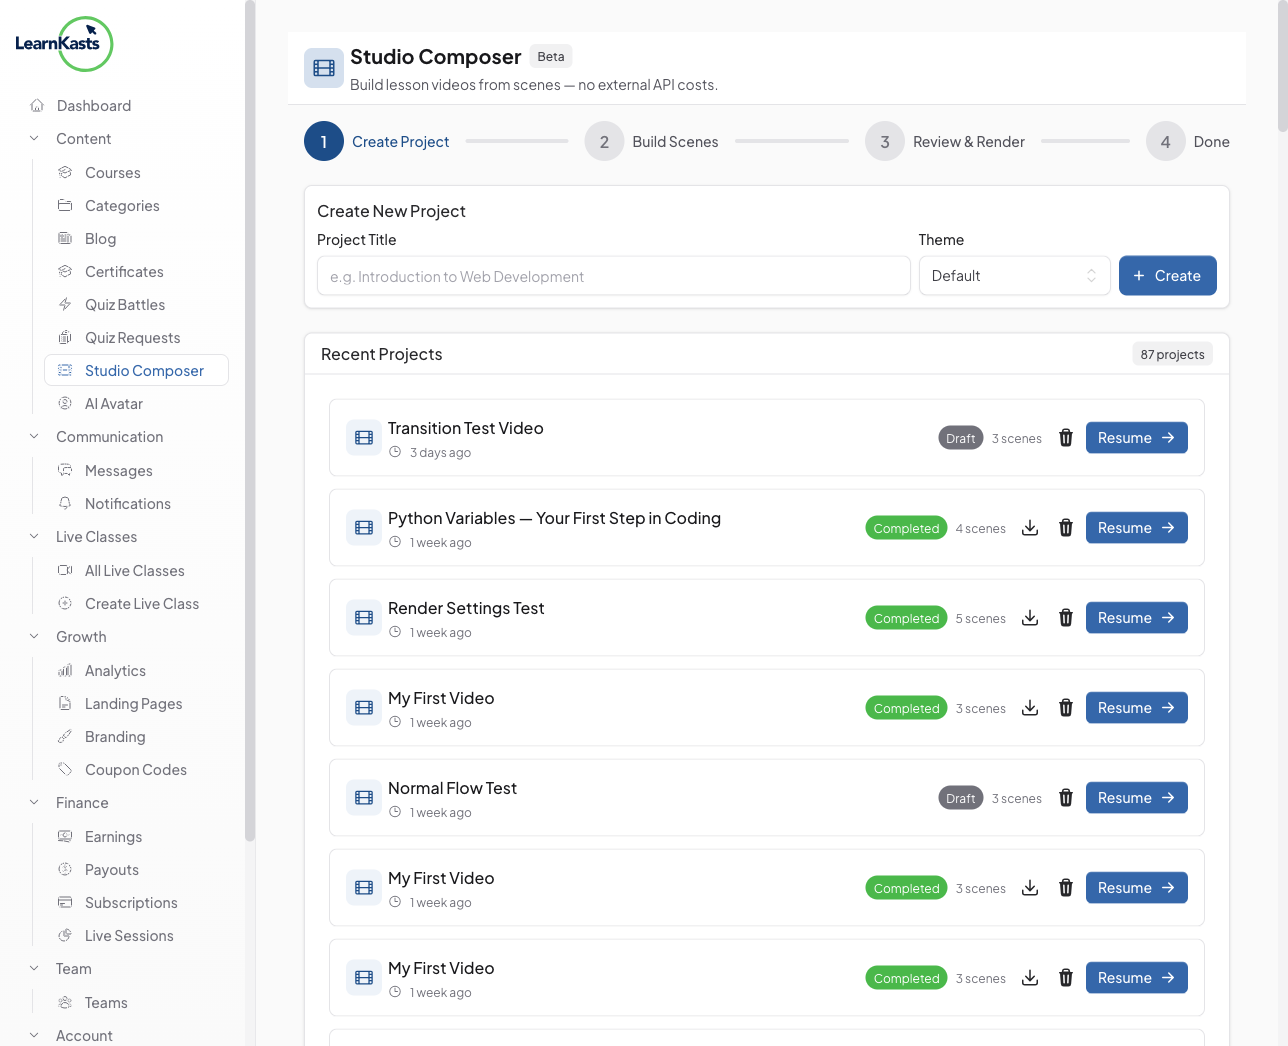
Task: Click trash icon for Render Settings Test
Action: click(1066, 618)
